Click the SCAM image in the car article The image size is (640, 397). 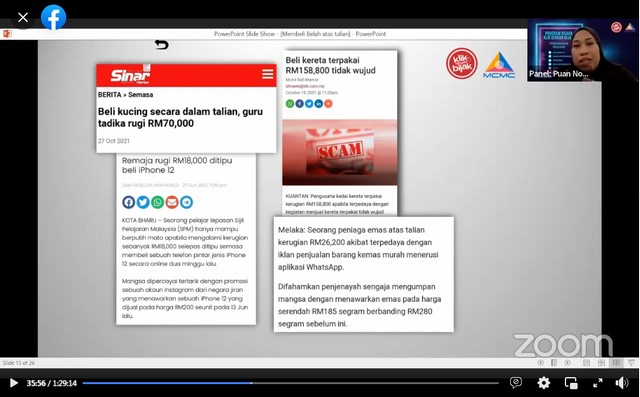point(340,152)
